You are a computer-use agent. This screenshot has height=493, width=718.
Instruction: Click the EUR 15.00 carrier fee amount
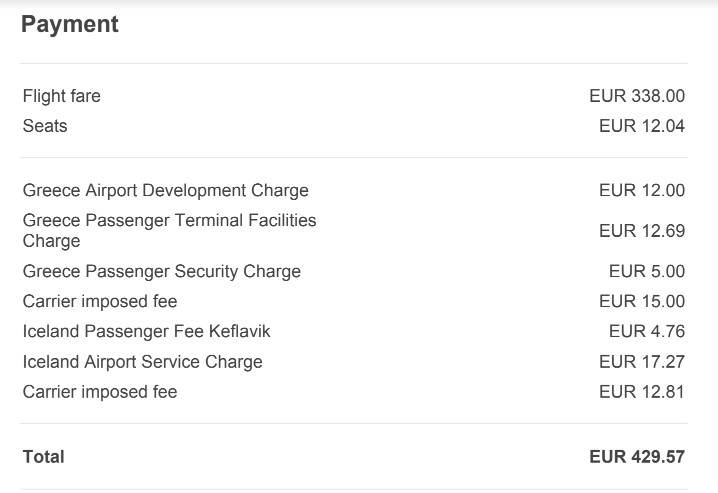(x=642, y=302)
